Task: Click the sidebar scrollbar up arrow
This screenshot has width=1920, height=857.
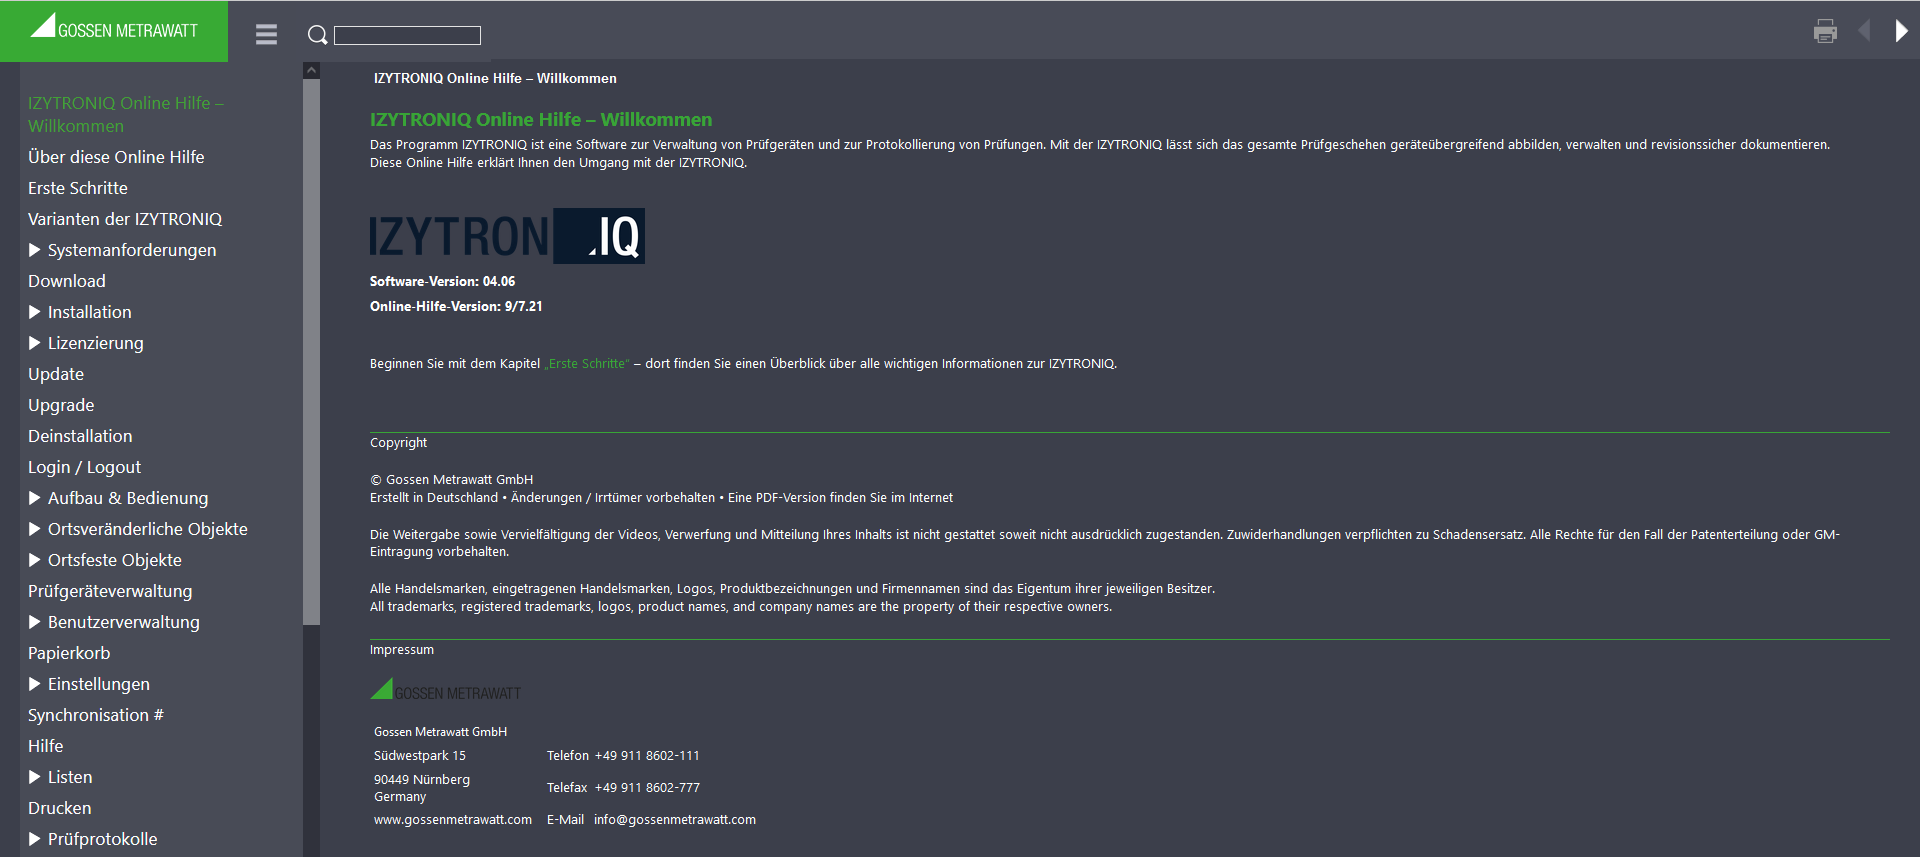Action: (x=311, y=70)
